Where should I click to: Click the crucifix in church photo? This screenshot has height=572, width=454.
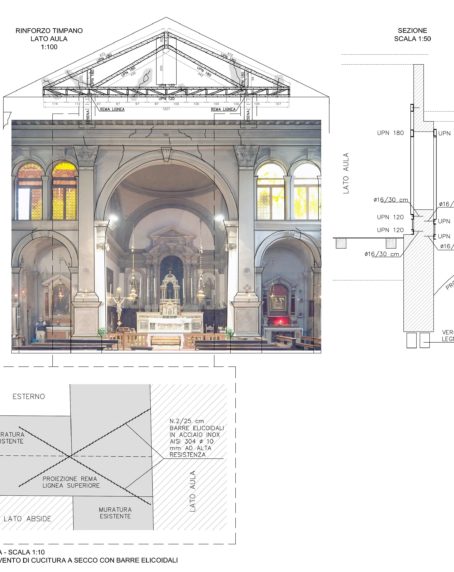click(x=119, y=308)
